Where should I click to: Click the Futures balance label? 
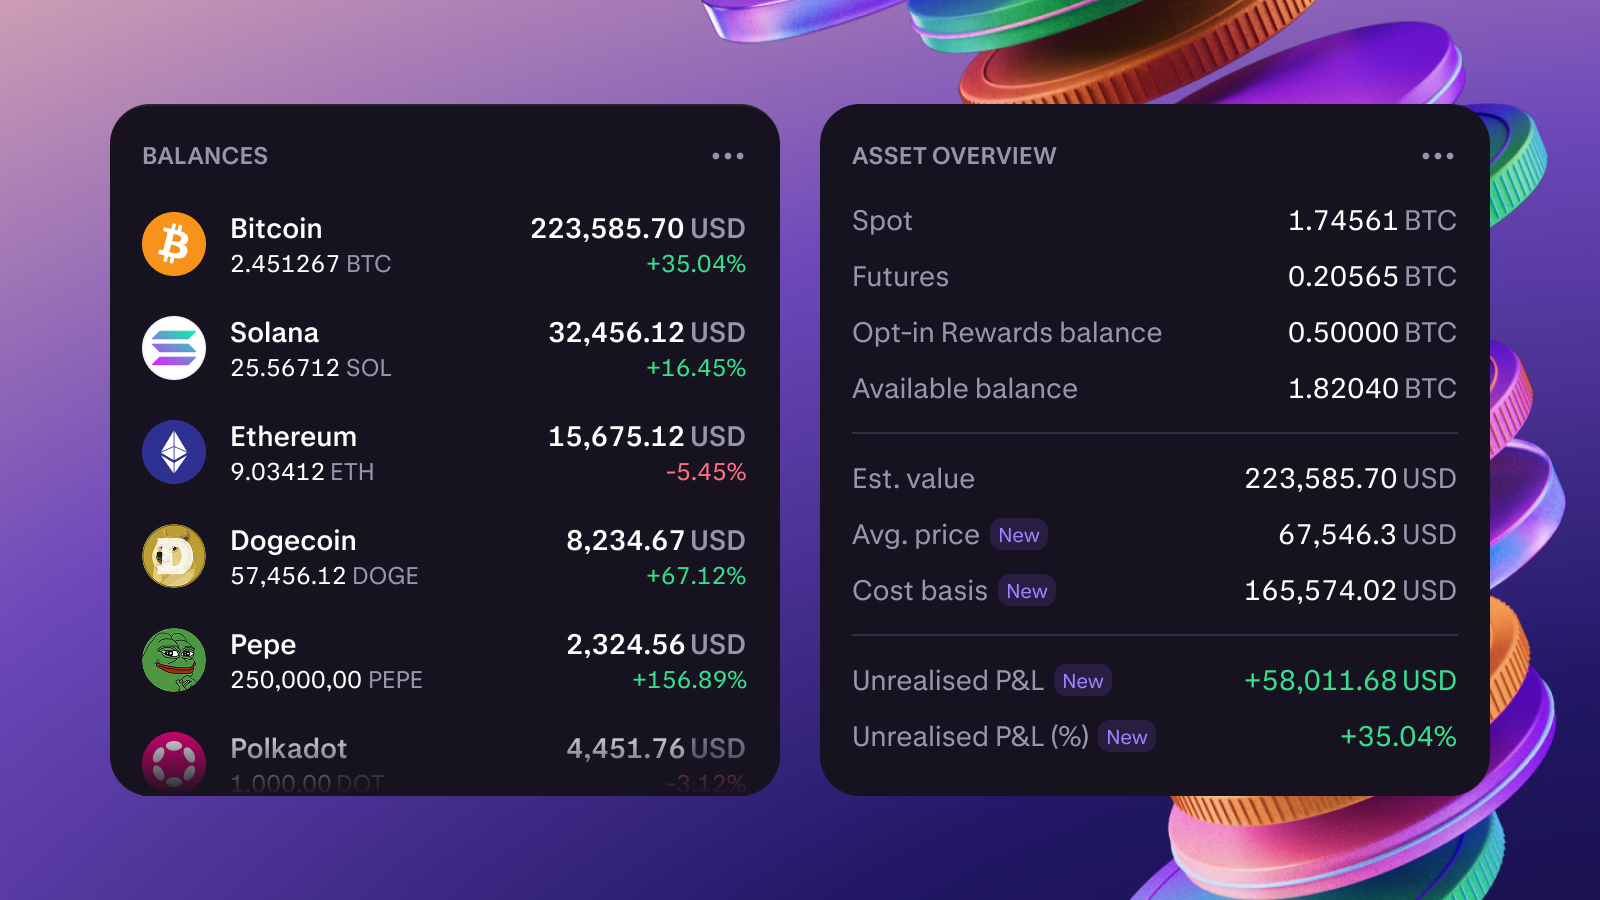pos(900,277)
